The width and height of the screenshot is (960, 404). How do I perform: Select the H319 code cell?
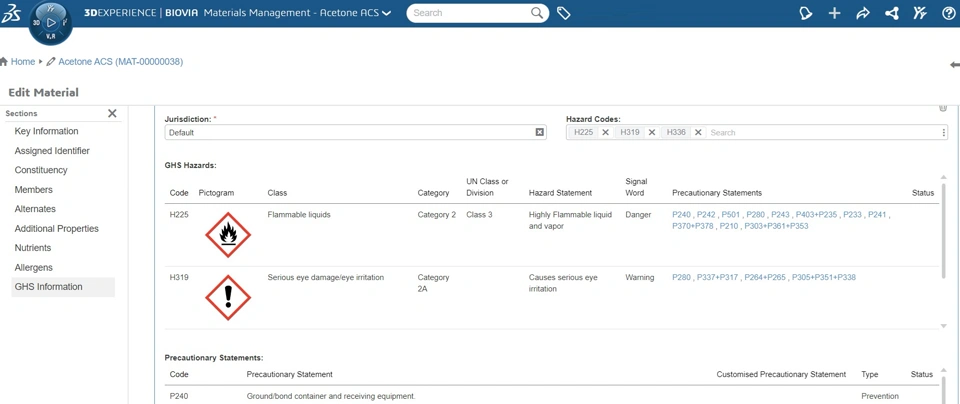179,277
